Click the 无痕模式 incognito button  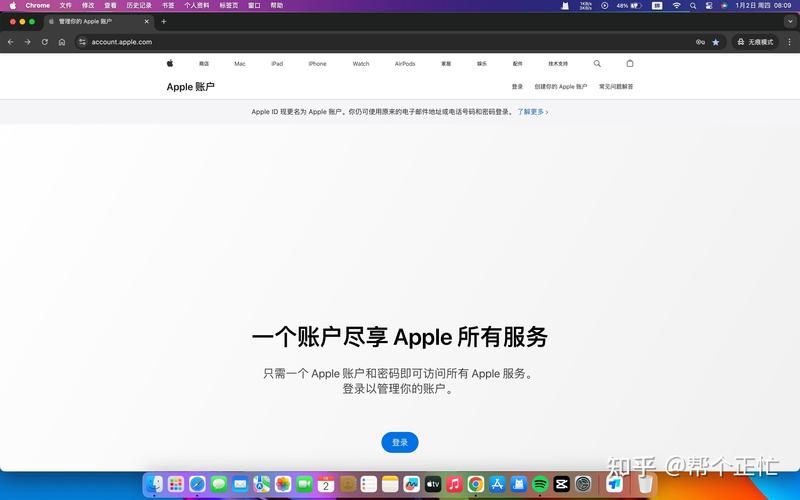tap(756, 42)
